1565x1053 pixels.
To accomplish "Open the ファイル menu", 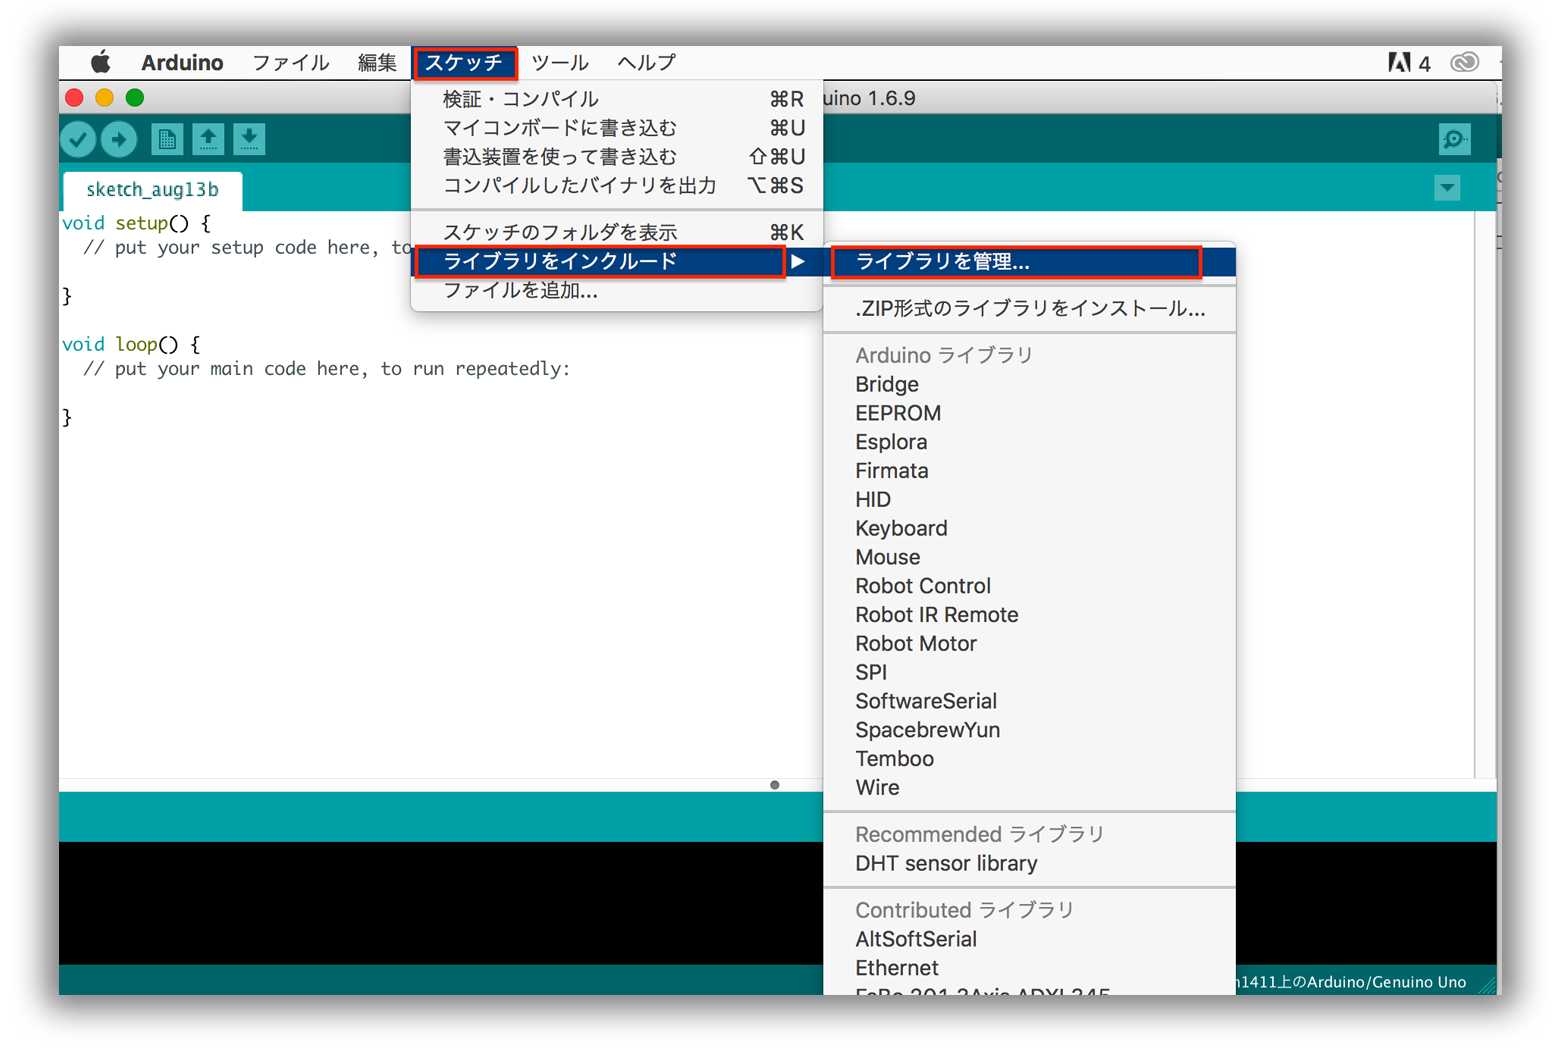I will pos(290,63).
